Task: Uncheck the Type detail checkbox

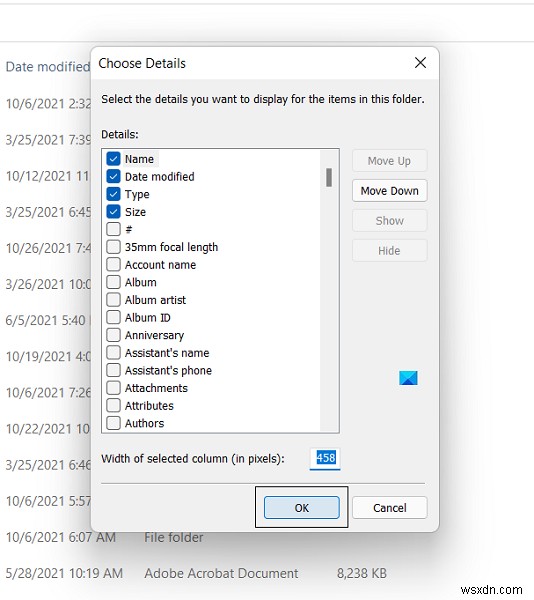Action: pos(113,194)
